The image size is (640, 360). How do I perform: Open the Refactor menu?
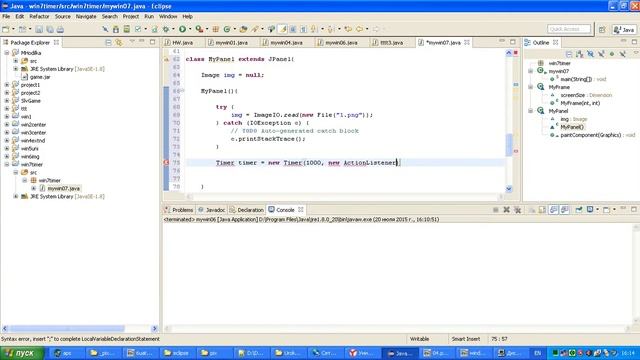point(39,16)
